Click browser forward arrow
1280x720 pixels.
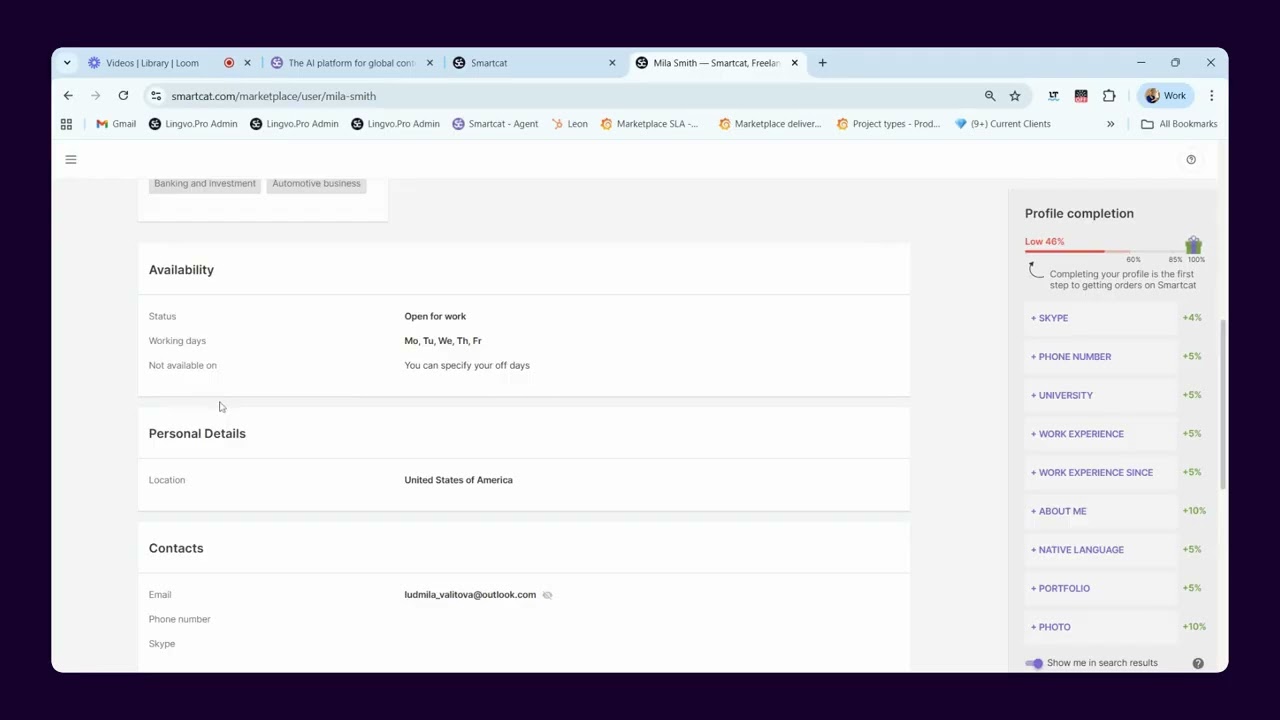(x=95, y=96)
